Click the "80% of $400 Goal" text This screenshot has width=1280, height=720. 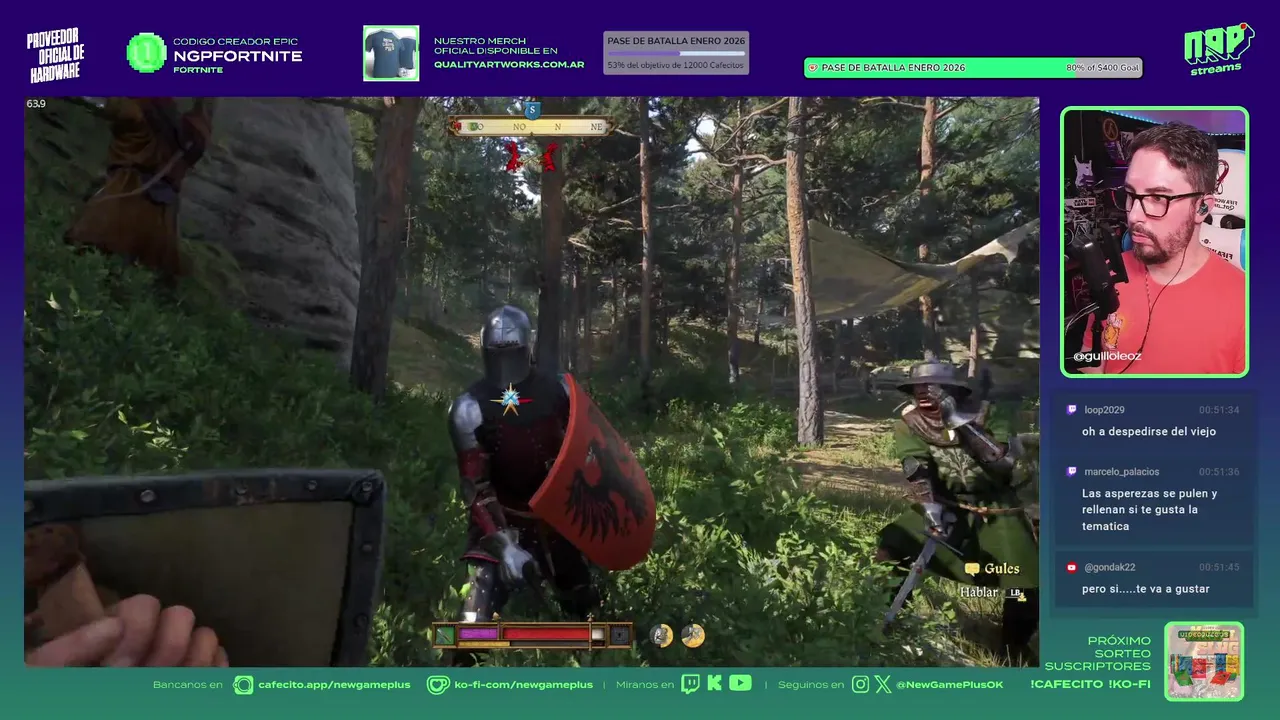click(x=1103, y=68)
